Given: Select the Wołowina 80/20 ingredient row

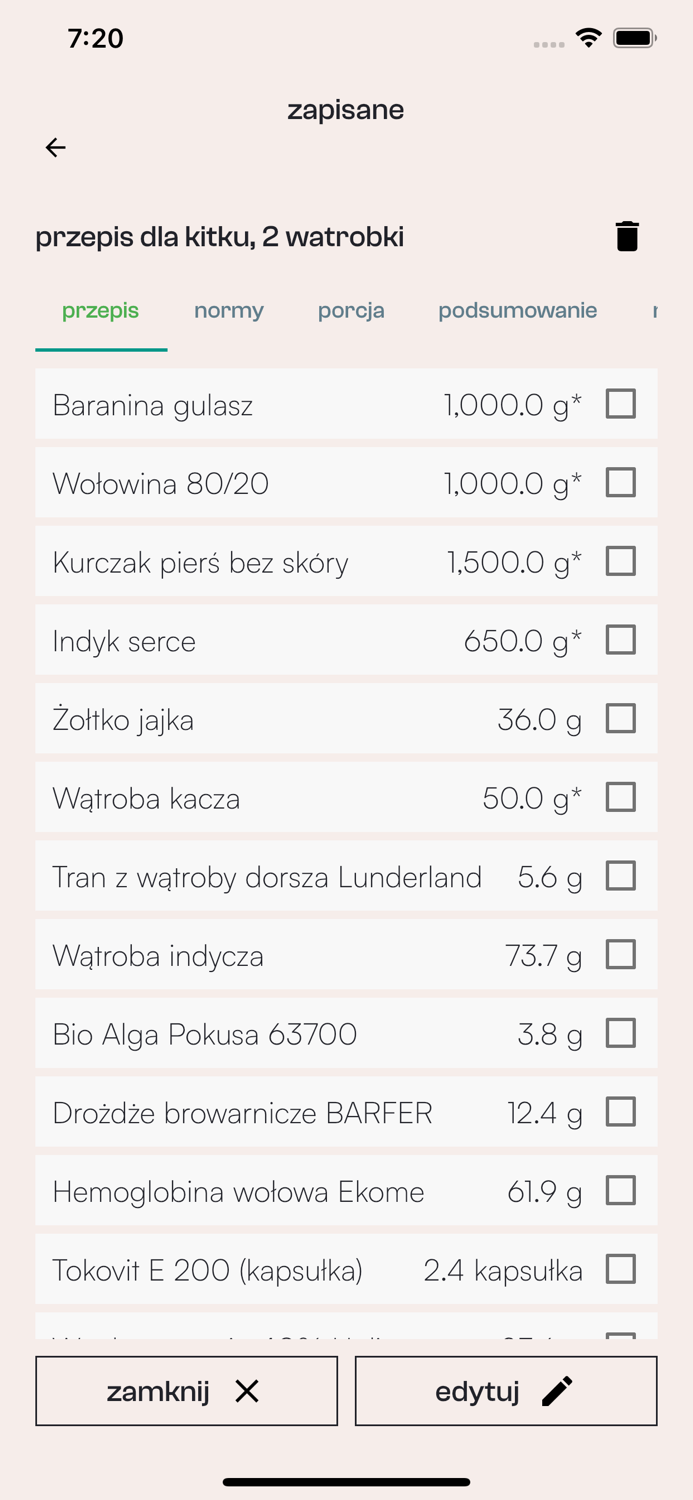Looking at the screenshot, I should point(300,482).
